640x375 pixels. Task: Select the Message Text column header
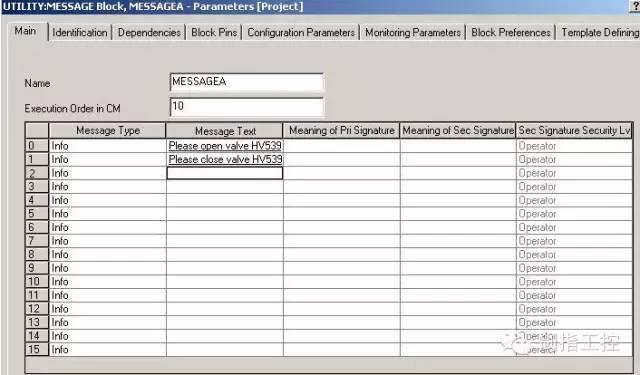coord(225,131)
